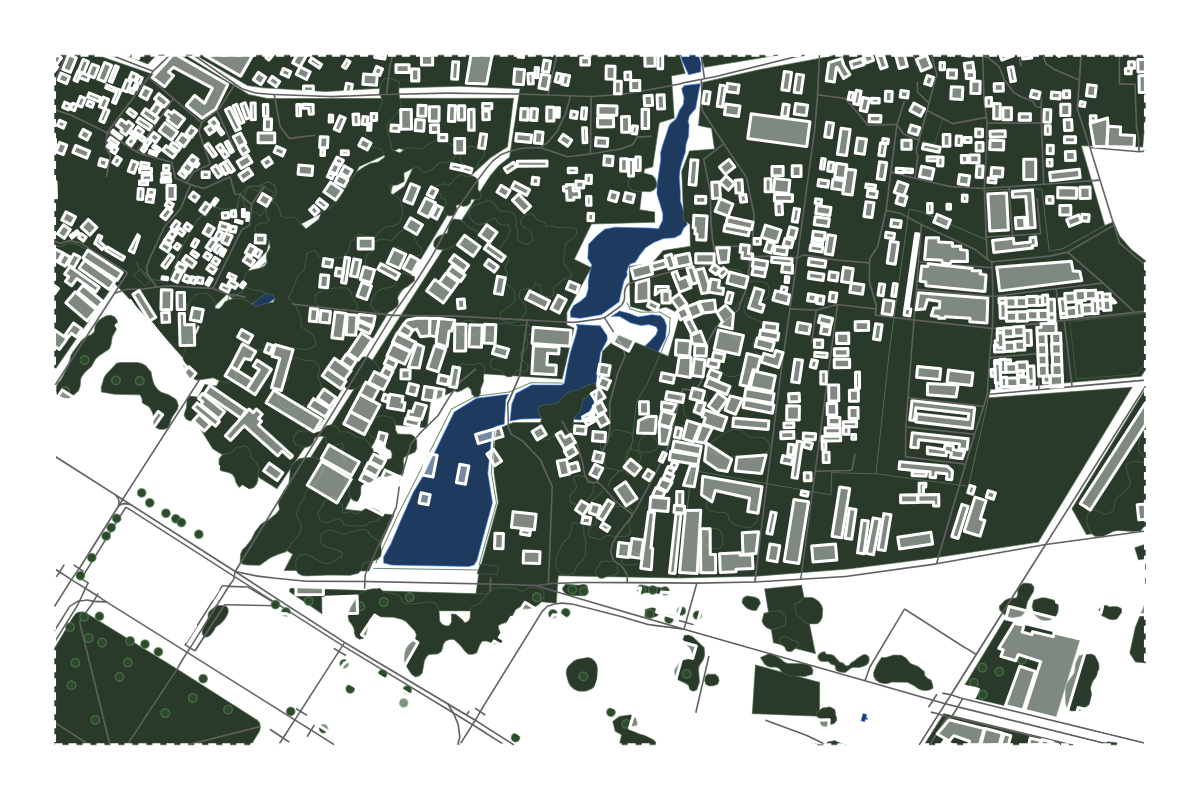This screenshot has width=1200, height=800.
Task: Click the tiny blue pond at far left
Action: tap(264, 299)
